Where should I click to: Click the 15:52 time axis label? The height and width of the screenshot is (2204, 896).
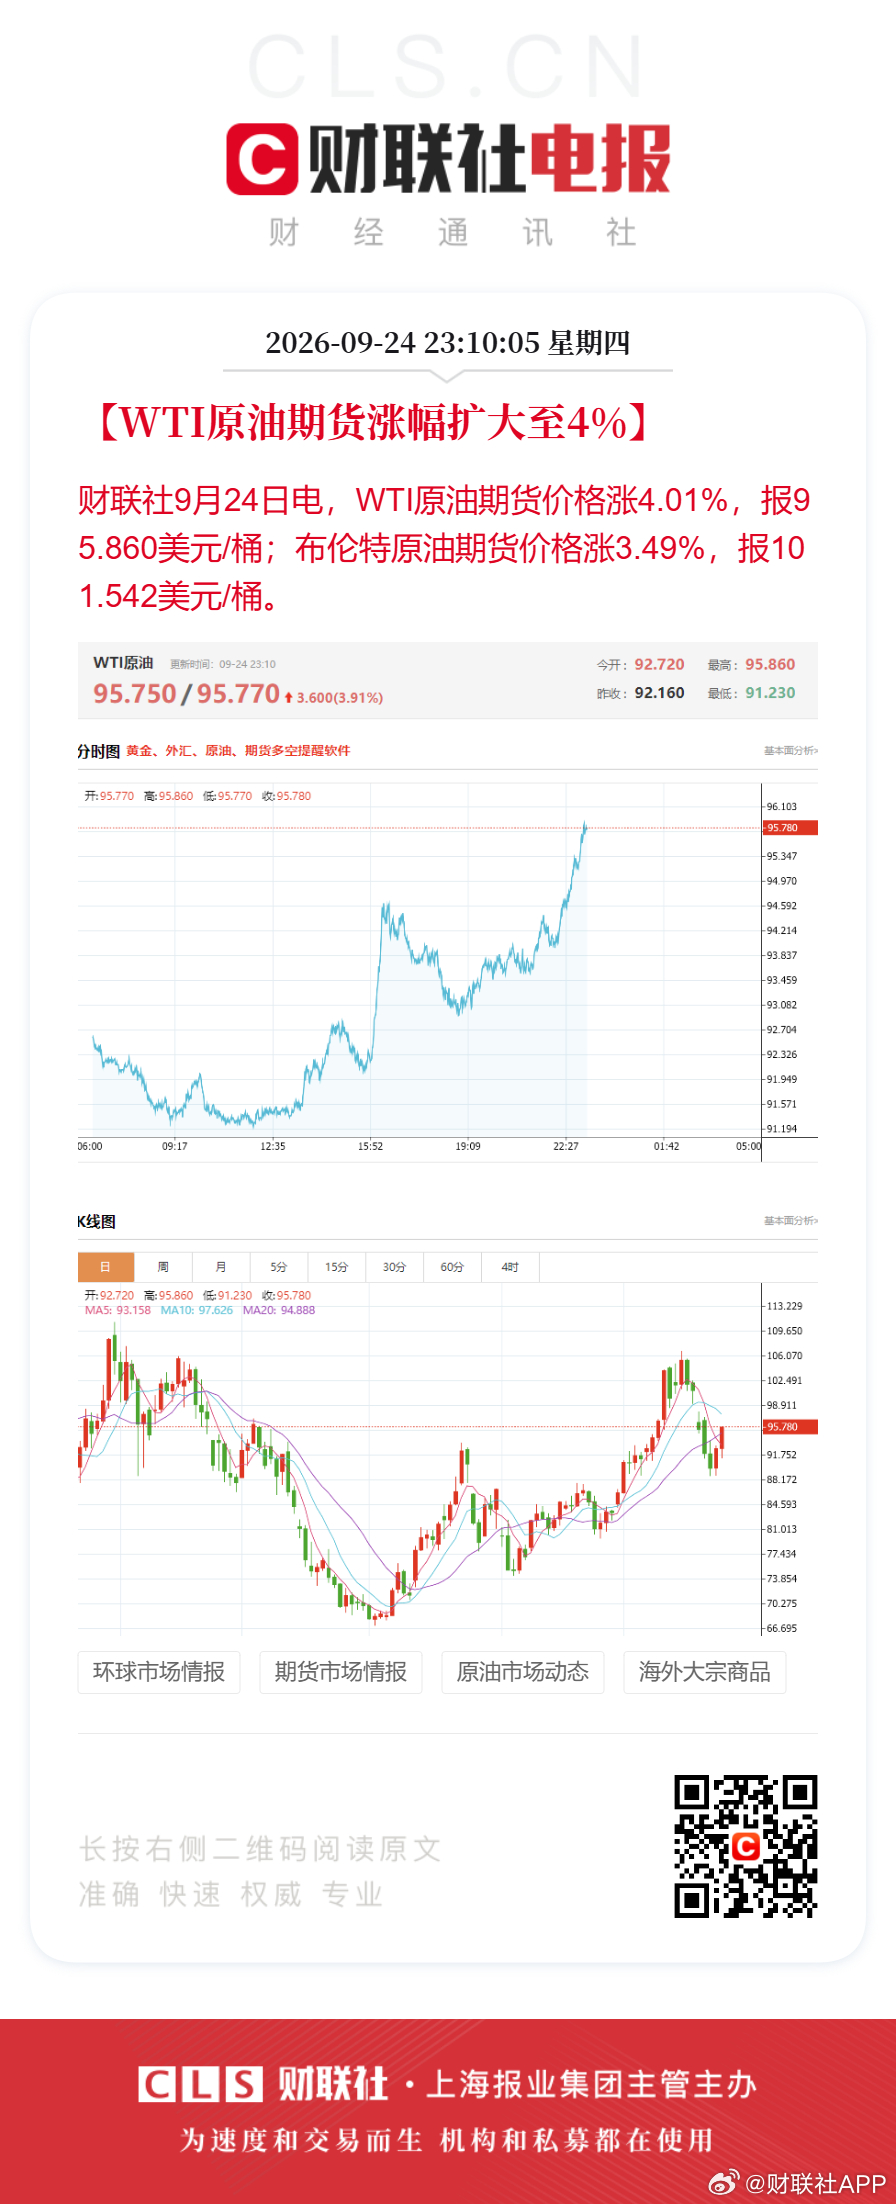pyautogui.click(x=371, y=1146)
